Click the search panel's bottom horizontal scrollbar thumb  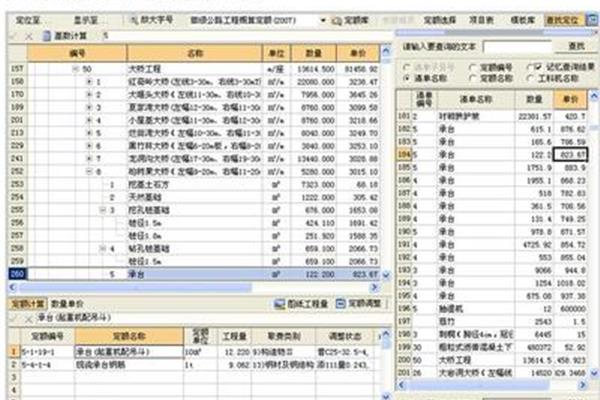coord(478,385)
